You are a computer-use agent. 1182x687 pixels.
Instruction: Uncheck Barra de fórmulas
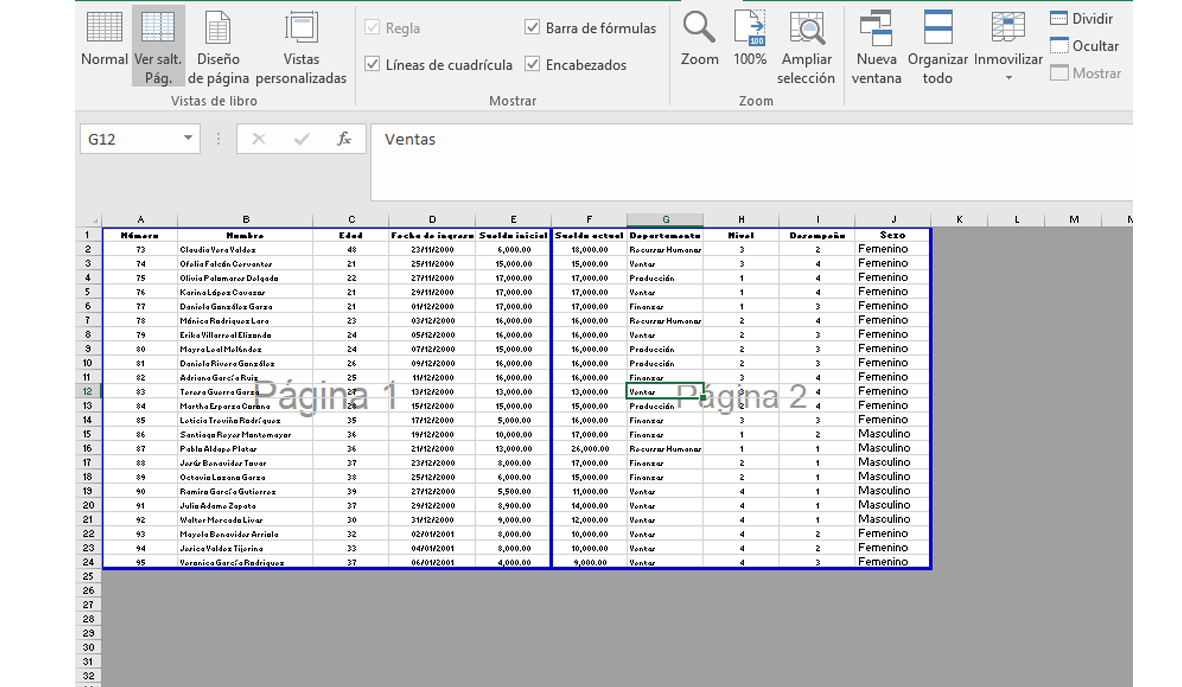(x=532, y=28)
